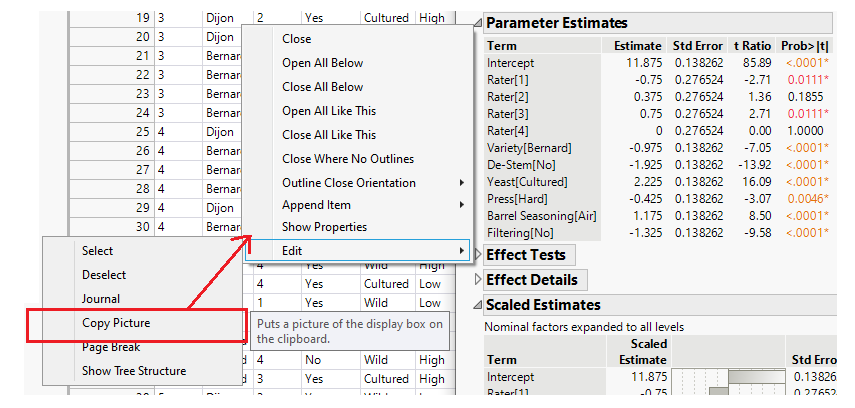Screen dimensions: 855x408
Task: Select Show Tree Structure option
Action: [134, 371]
